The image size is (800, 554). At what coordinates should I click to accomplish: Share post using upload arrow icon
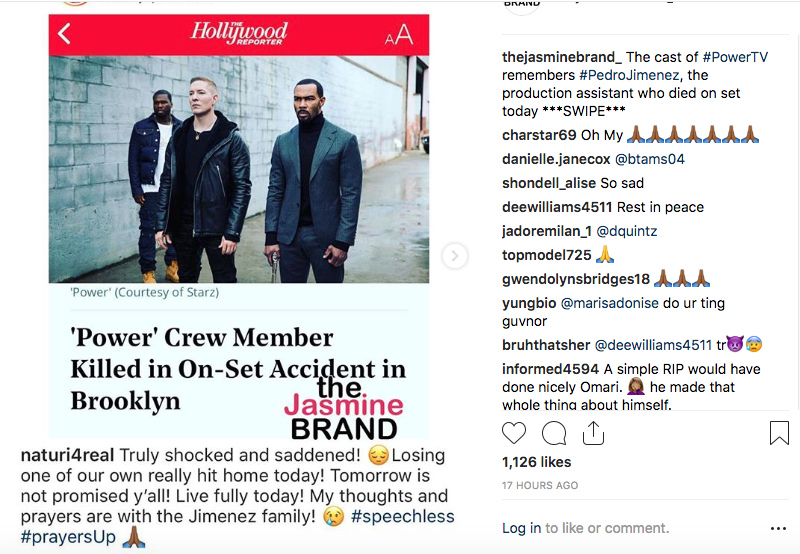pos(593,433)
